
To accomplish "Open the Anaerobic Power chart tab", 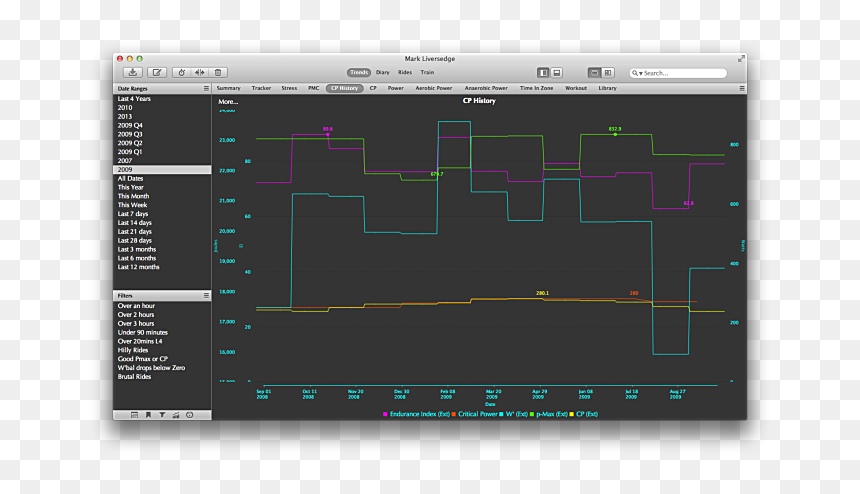I will 486,88.
